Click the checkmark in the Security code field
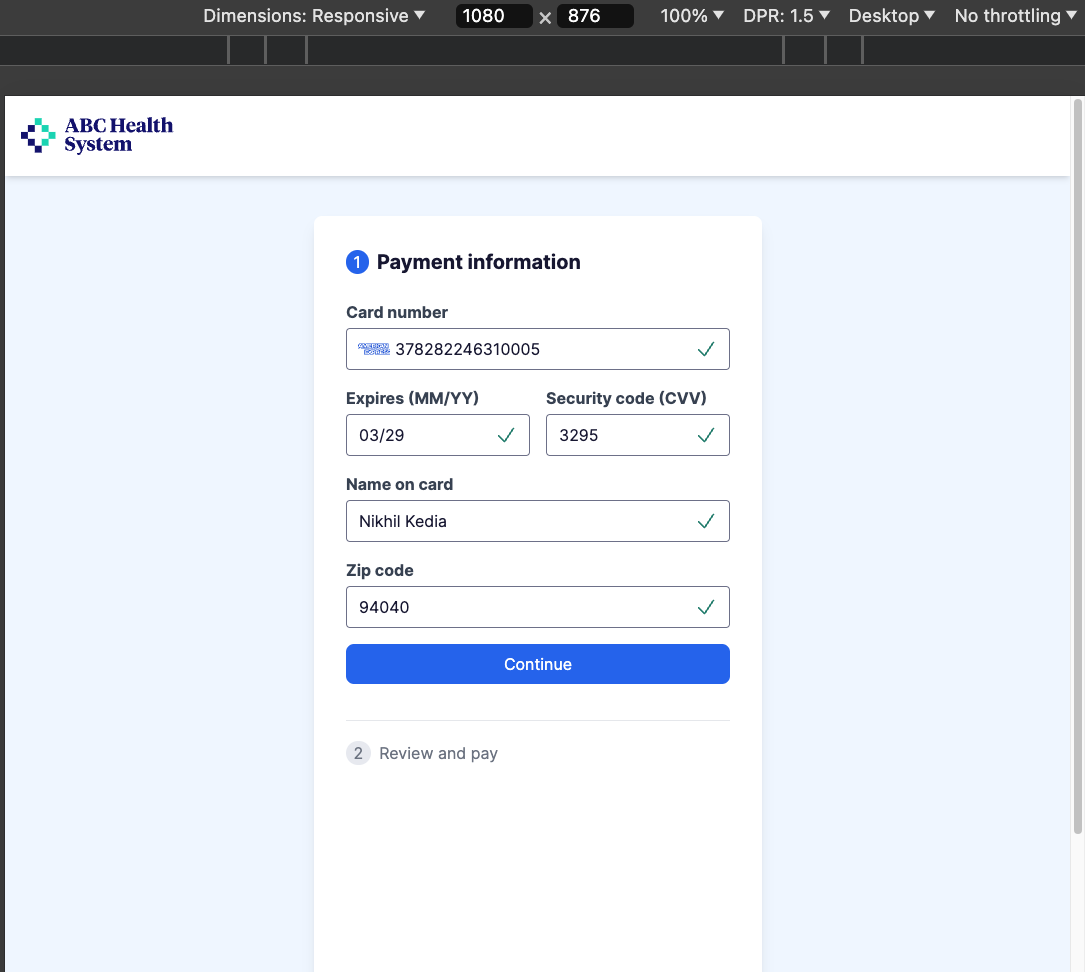The width and height of the screenshot is (1085, 972). (x=706, y=435)
